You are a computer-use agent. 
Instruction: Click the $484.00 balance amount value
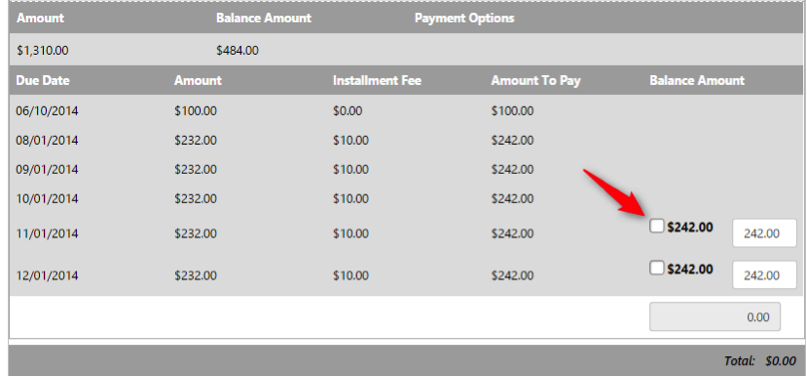coord(237,51)
